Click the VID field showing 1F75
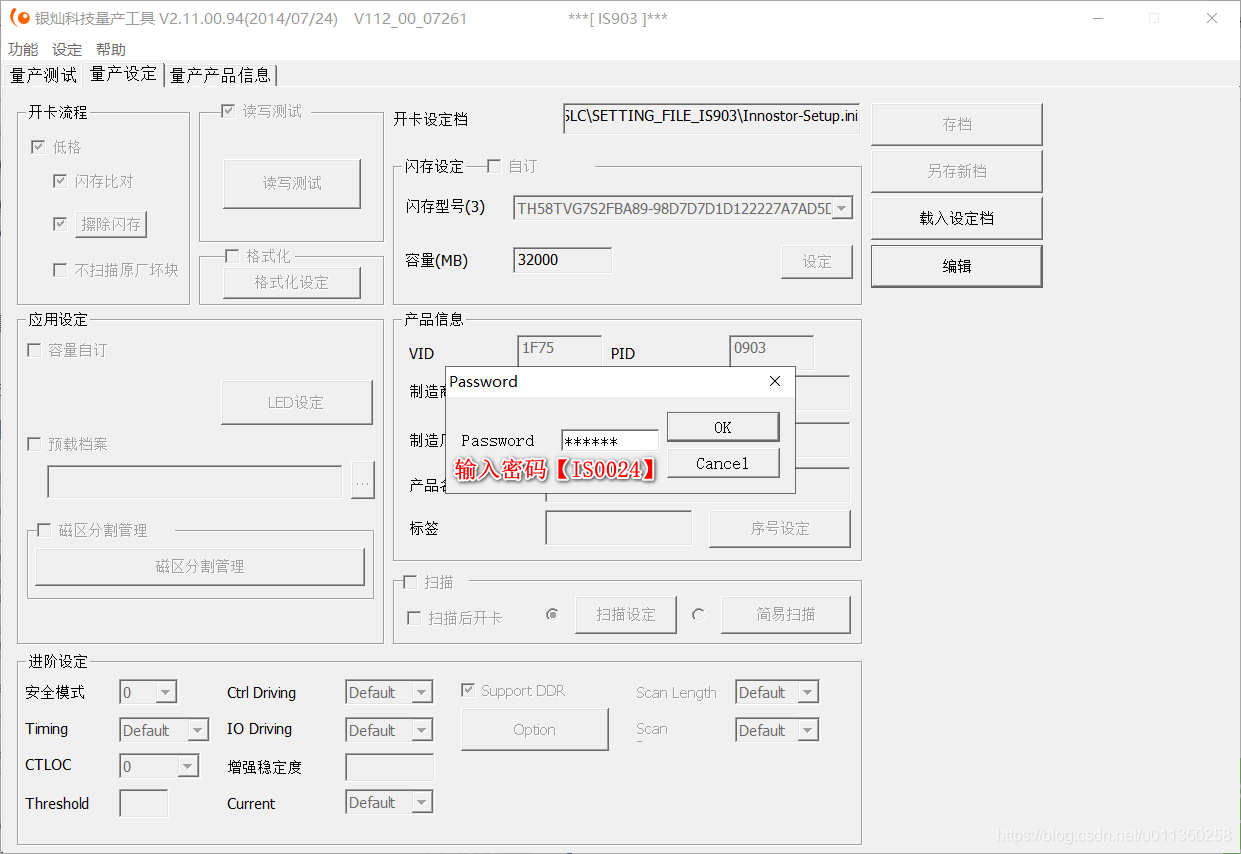Screen dimensions: 1241x854 (560, 351)
